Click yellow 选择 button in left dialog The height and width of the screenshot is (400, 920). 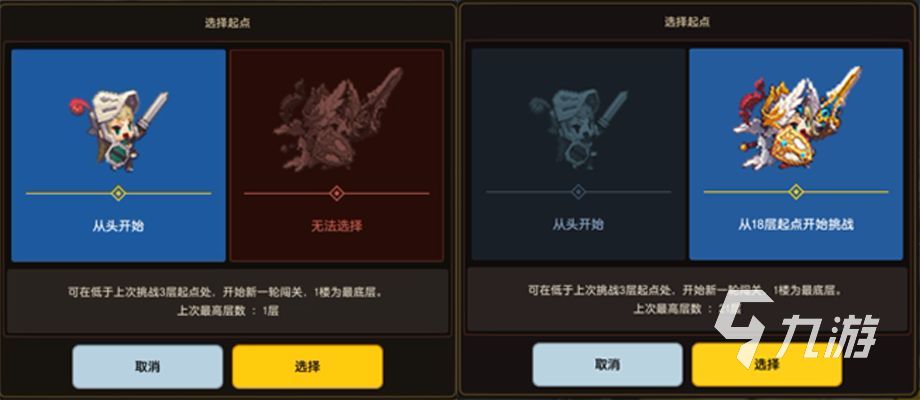307,367
